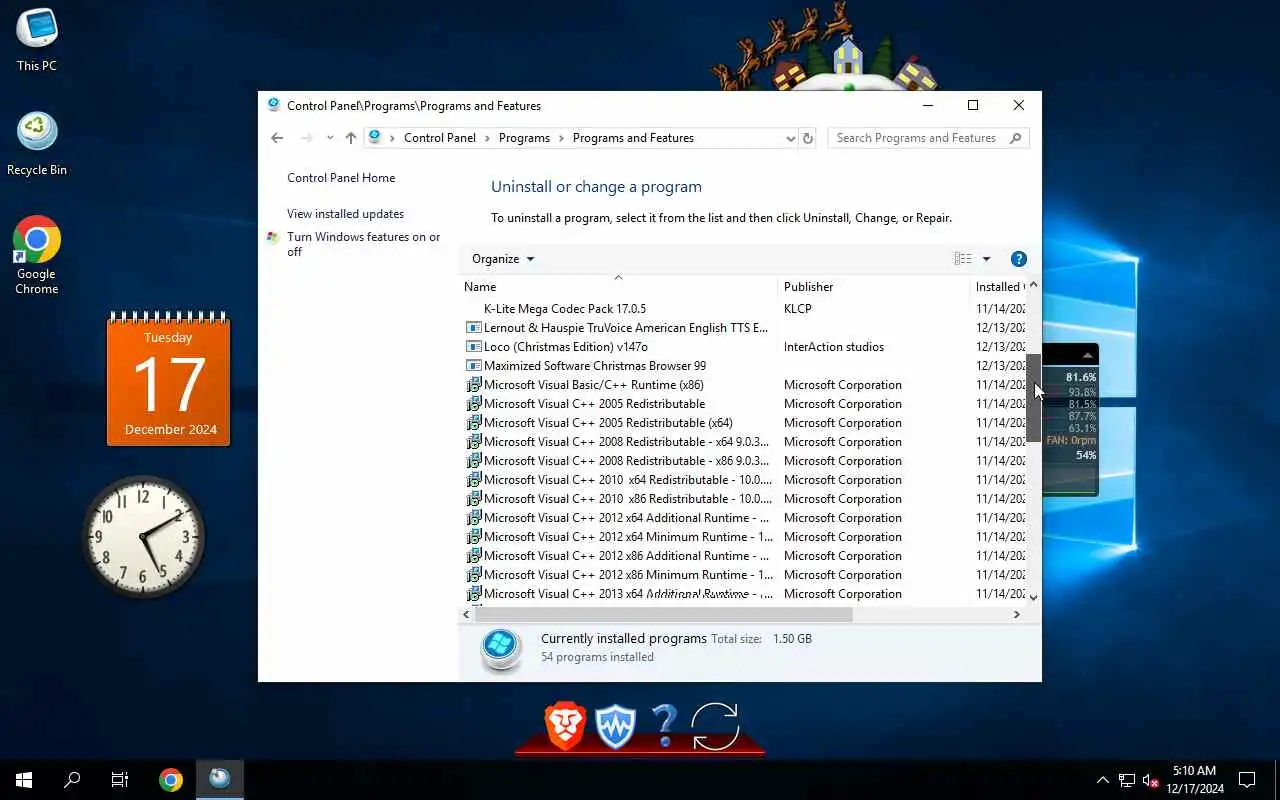Click the Chrome icon on the taskbar
Viewport: 1280px width, 800px height.
tap(171, 780)
